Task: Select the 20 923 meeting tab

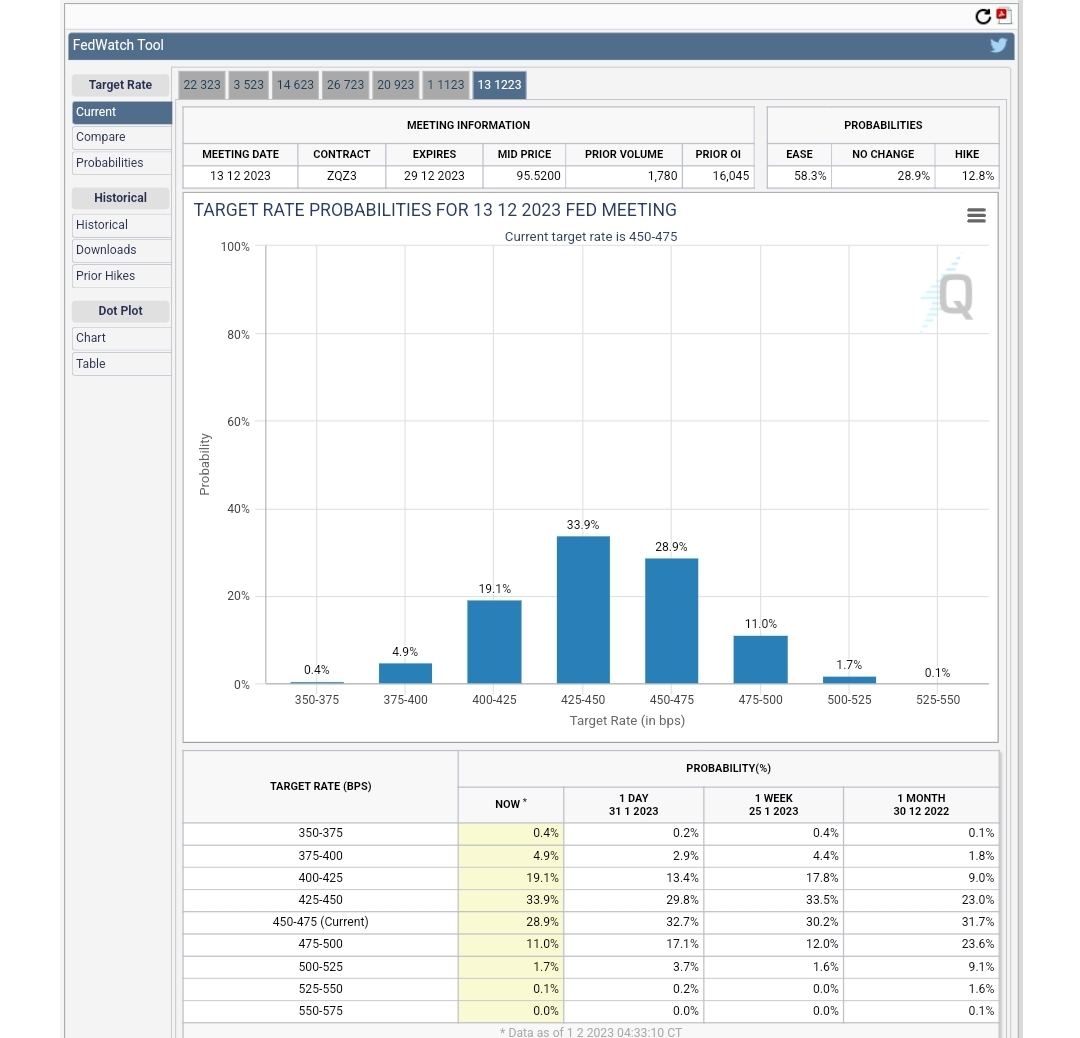Action: pos(395,85)
